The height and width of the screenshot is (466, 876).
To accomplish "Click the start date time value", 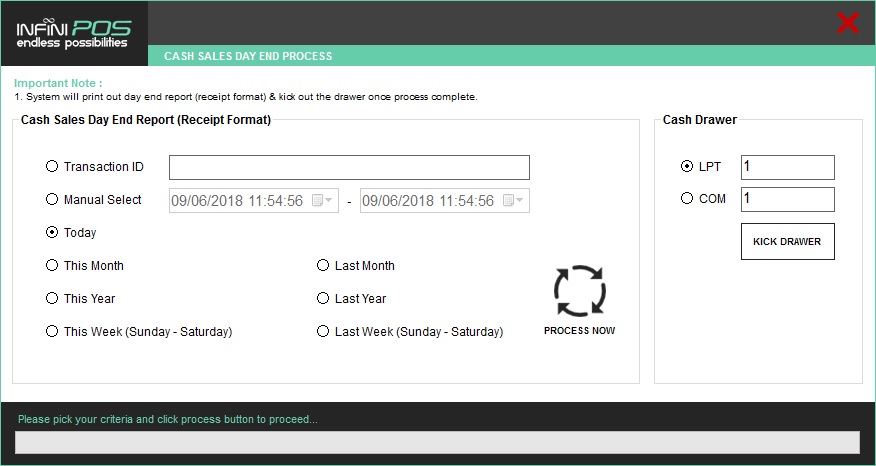I will [237, 201].
